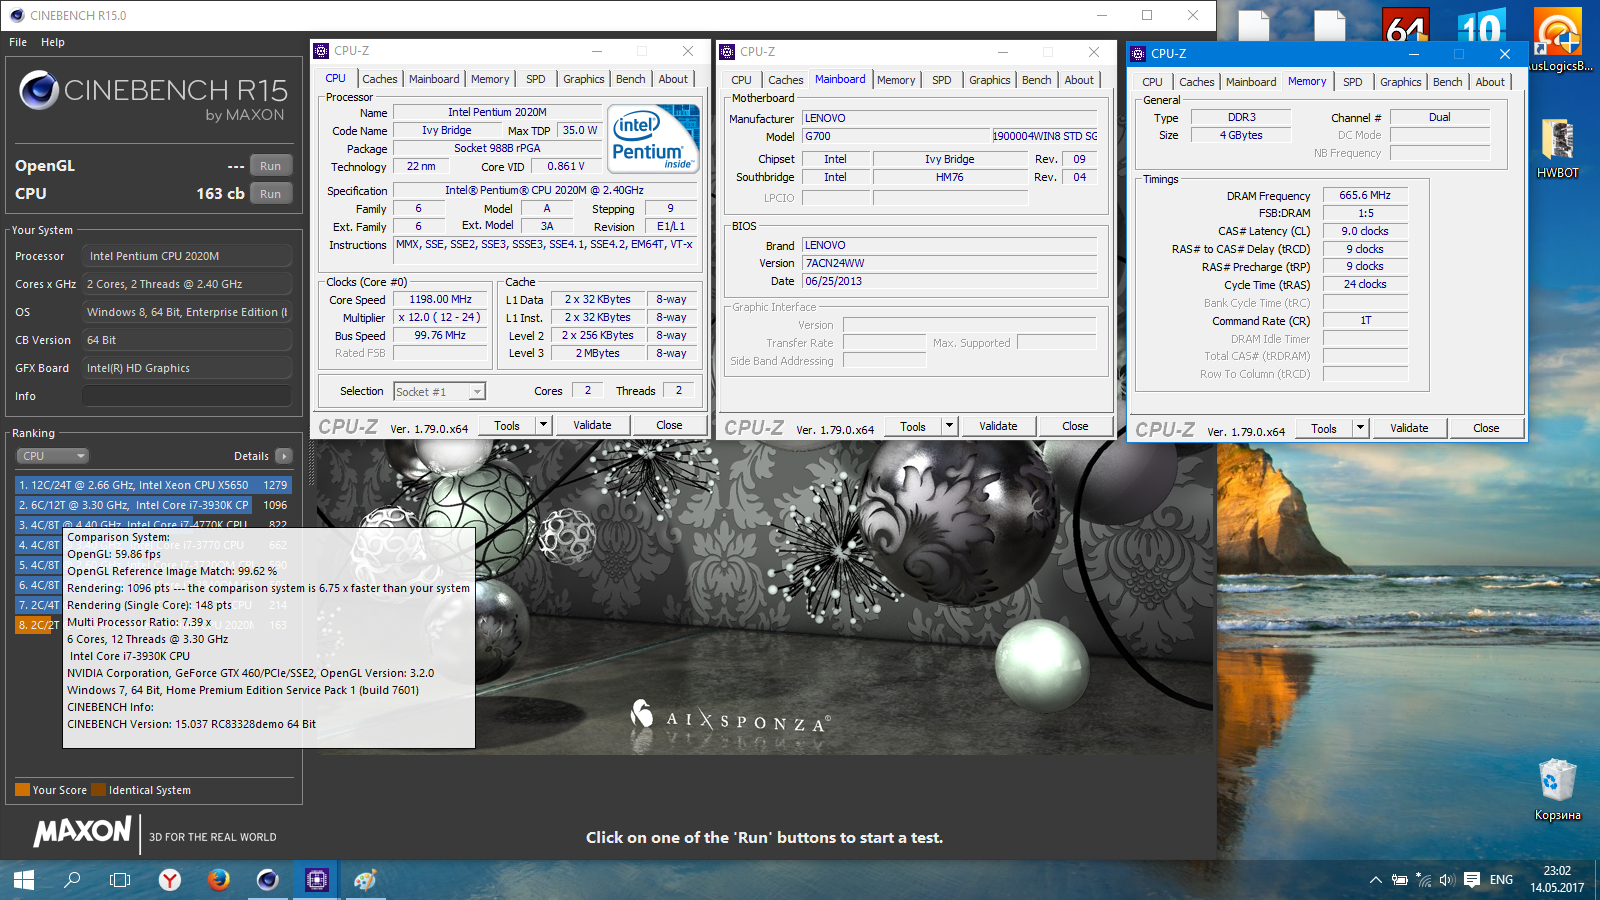1600x900 pixels.
Task: Open the action center notification icon
Action: click(1472, 880)
